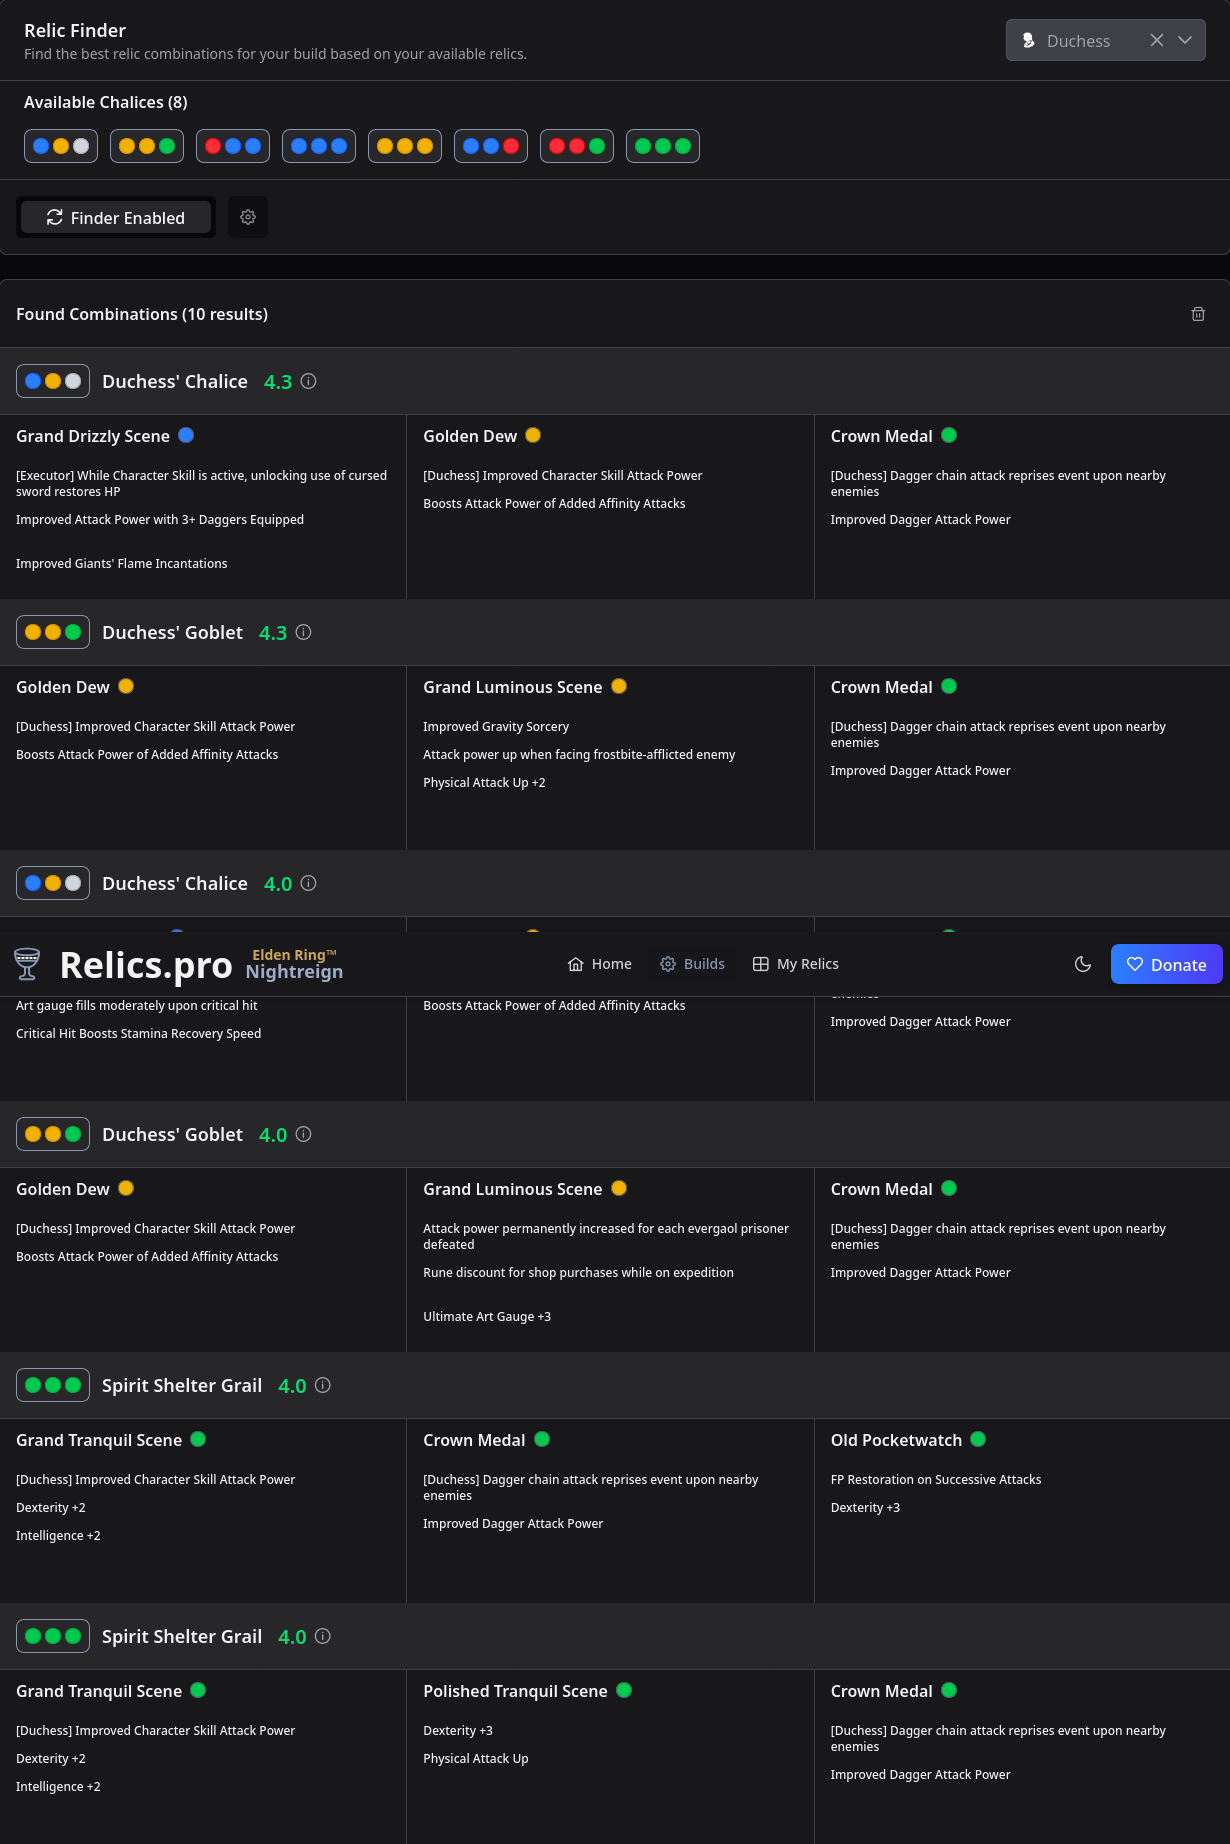Toggle dark mode moon icon
Viewport: 1230px width, 1844px height.
pos(1083,964)
